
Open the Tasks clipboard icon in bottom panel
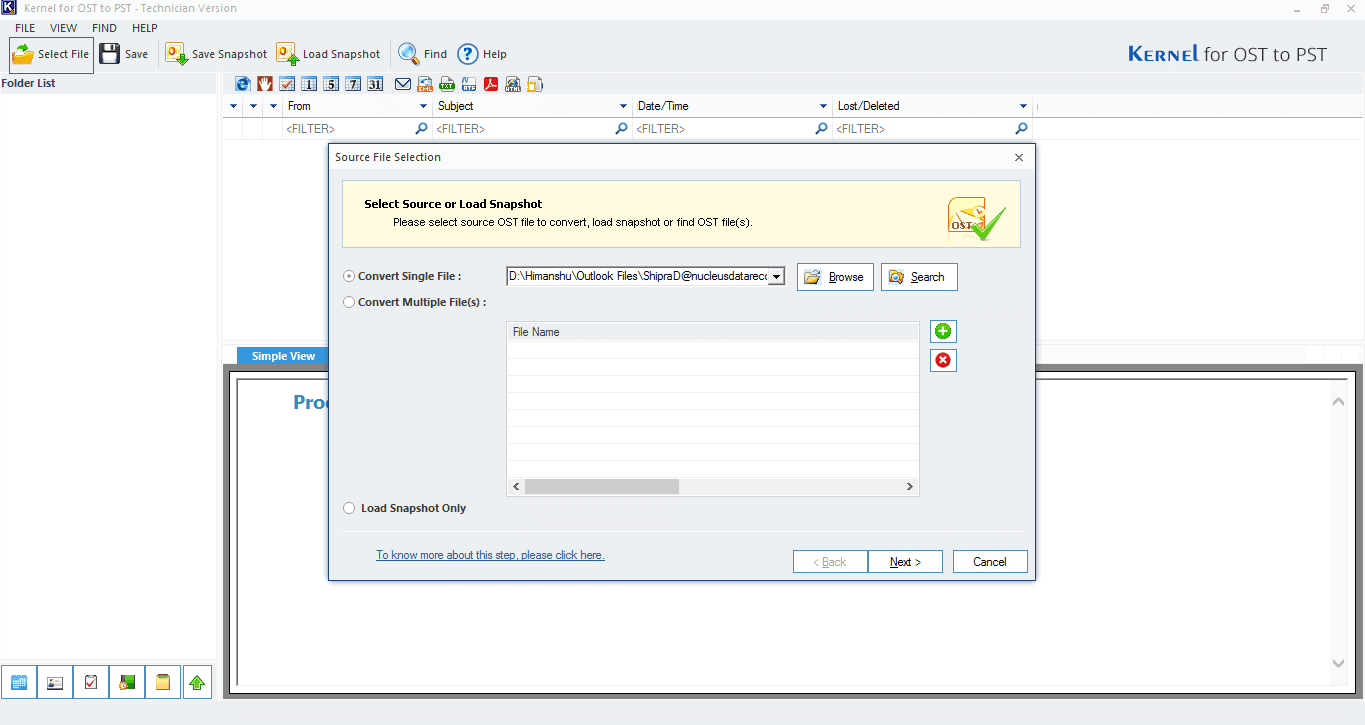91,682
